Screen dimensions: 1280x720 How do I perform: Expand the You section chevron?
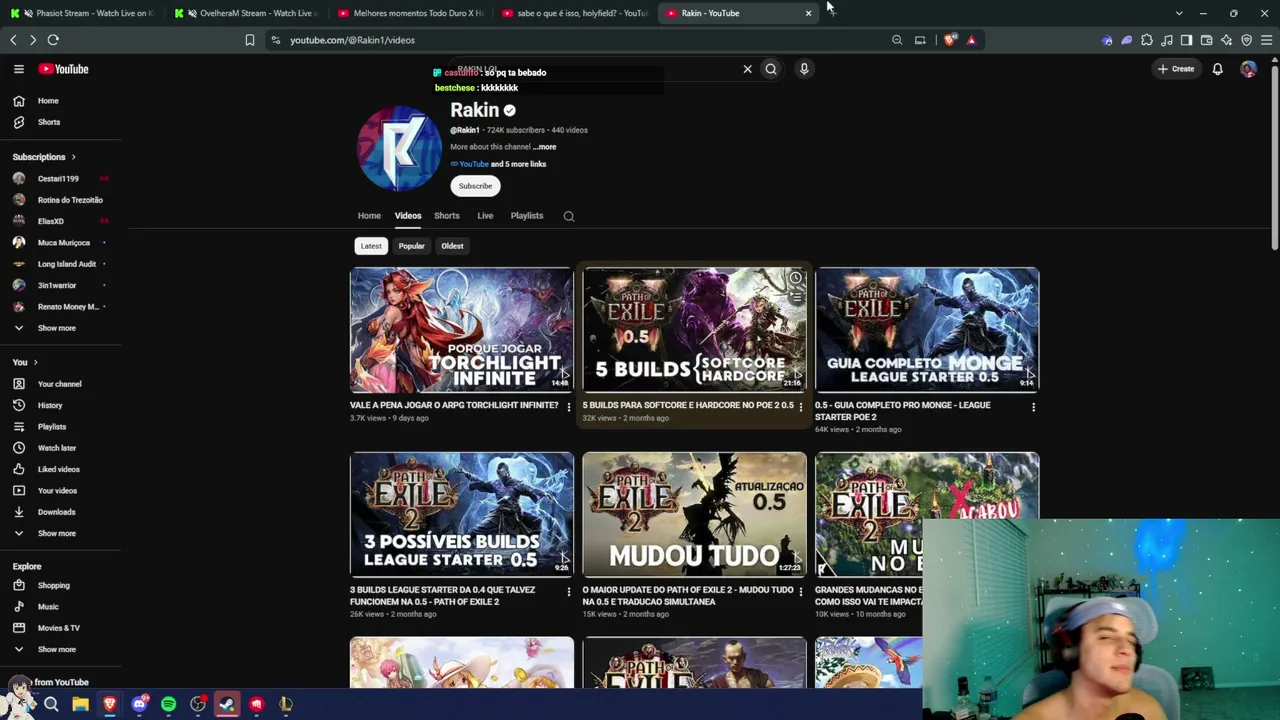pos(35,362)
